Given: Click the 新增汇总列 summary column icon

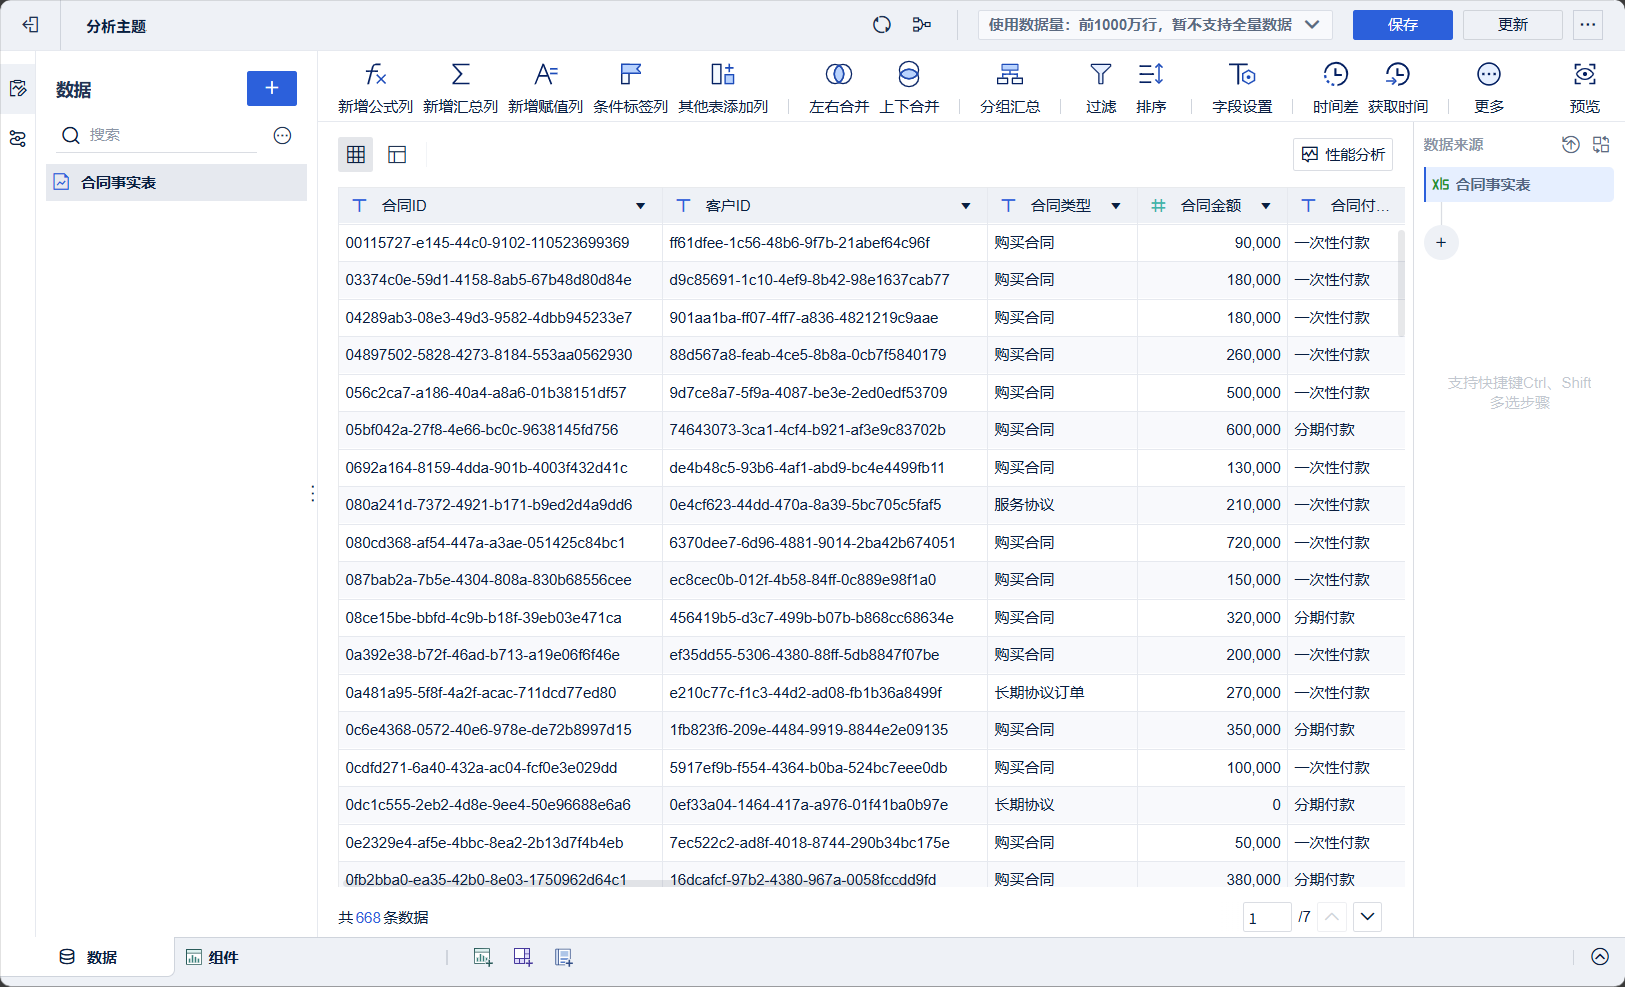Looking at the screenshot, I should [x=460, y=76].
